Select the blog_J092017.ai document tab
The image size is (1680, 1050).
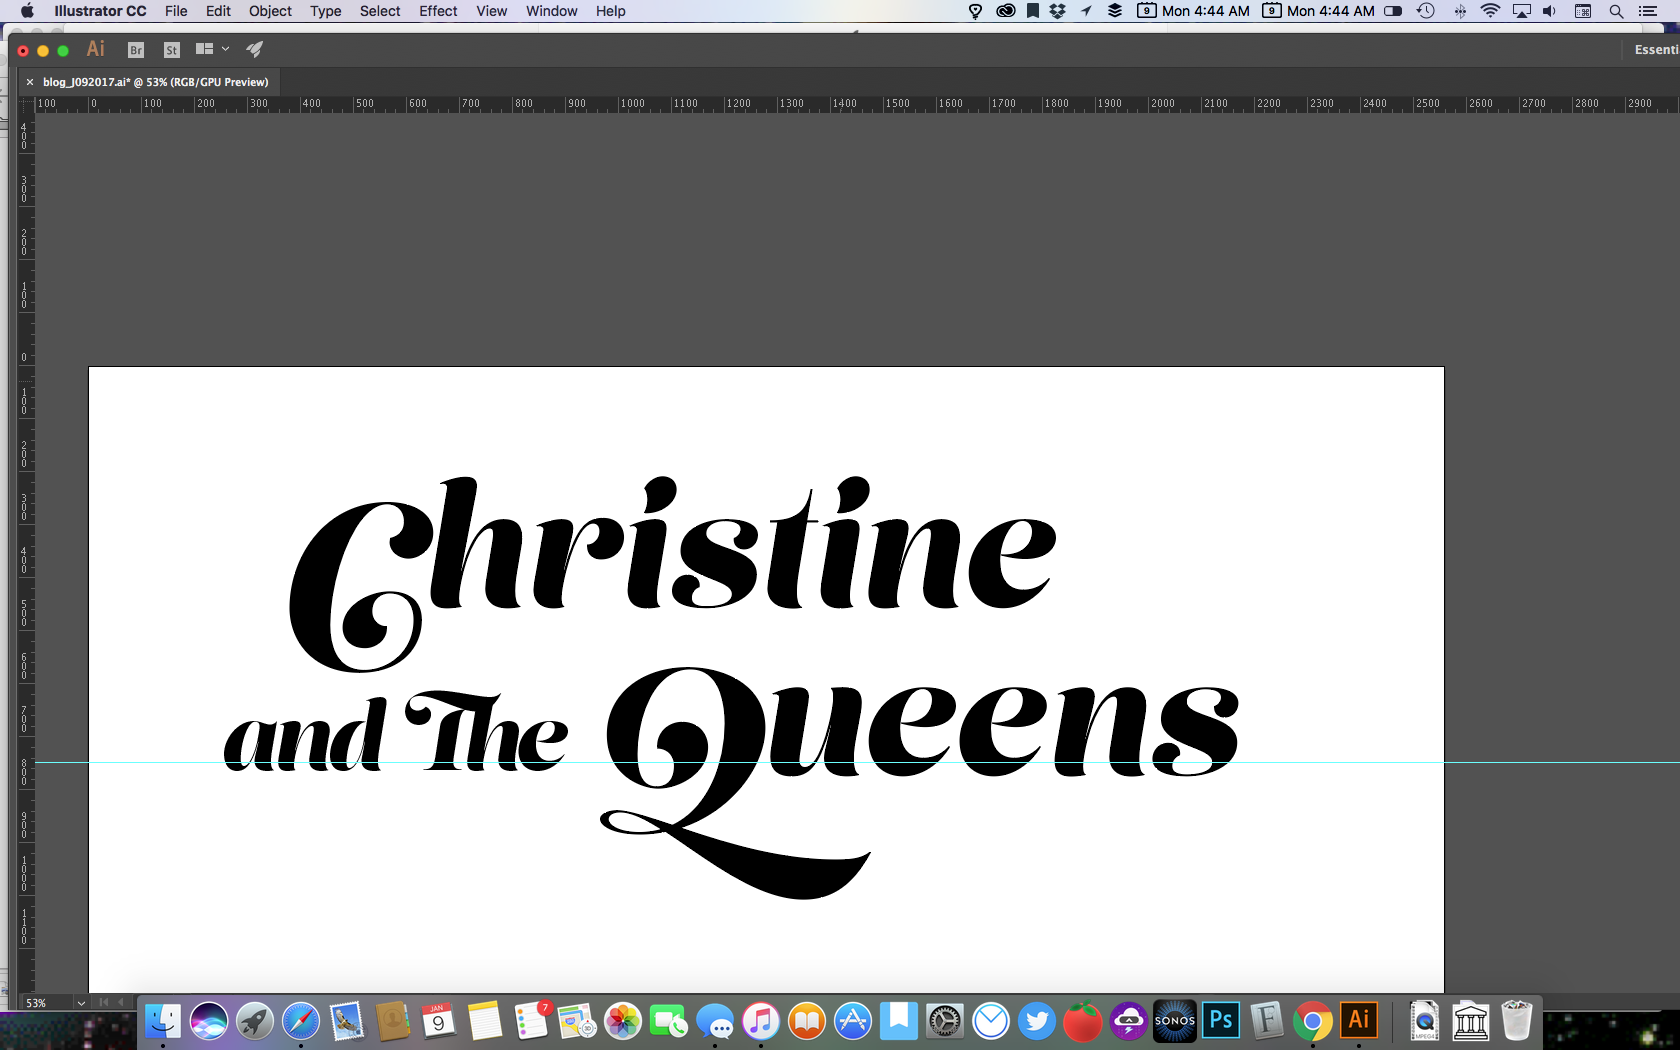(x=155, y=82)
